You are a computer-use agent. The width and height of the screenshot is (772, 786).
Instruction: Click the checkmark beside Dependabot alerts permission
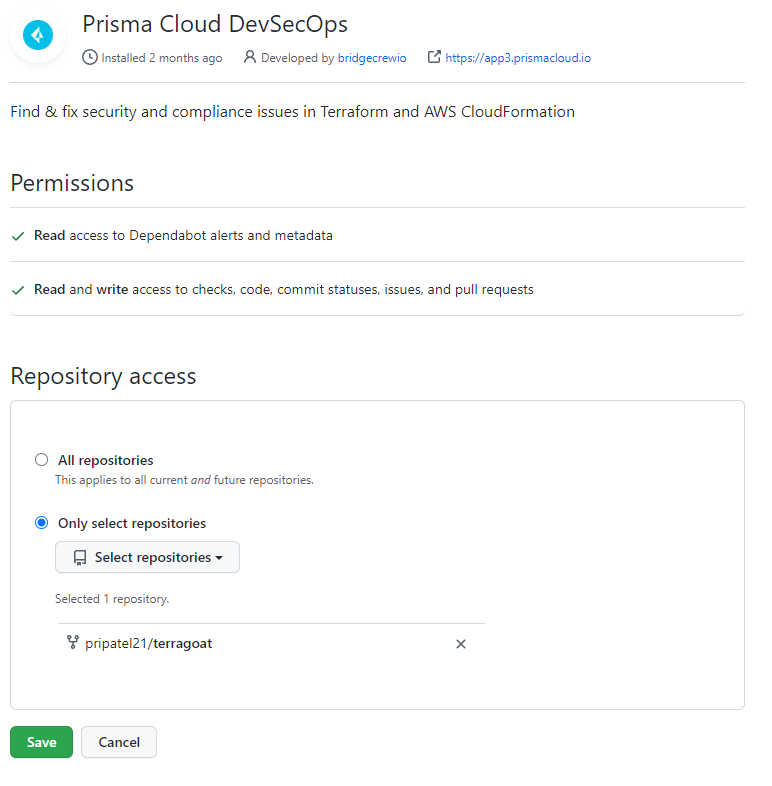[x=18, y=236]
